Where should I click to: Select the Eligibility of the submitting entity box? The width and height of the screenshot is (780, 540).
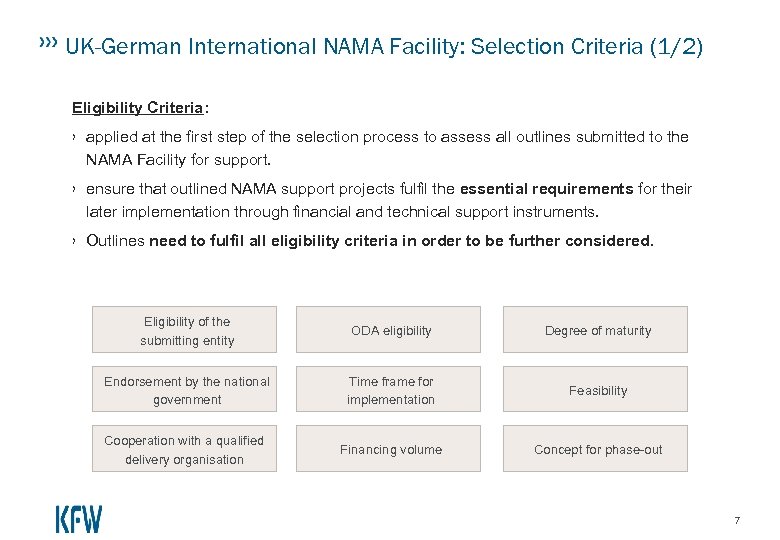tap(188, 331)
